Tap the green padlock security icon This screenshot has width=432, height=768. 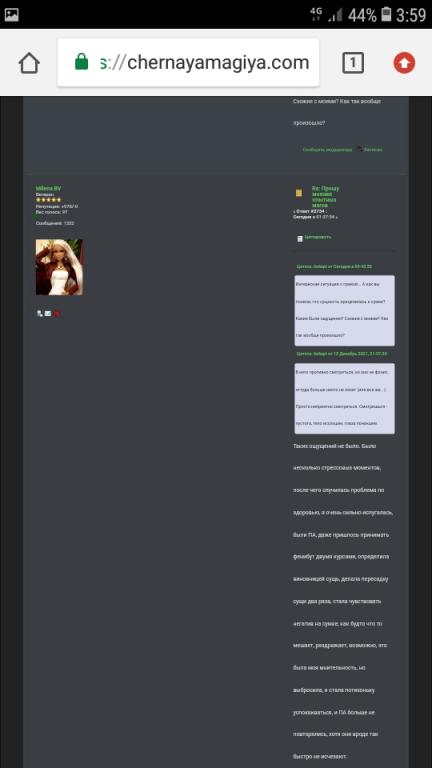pyautogui.click(x=82, y=62)
